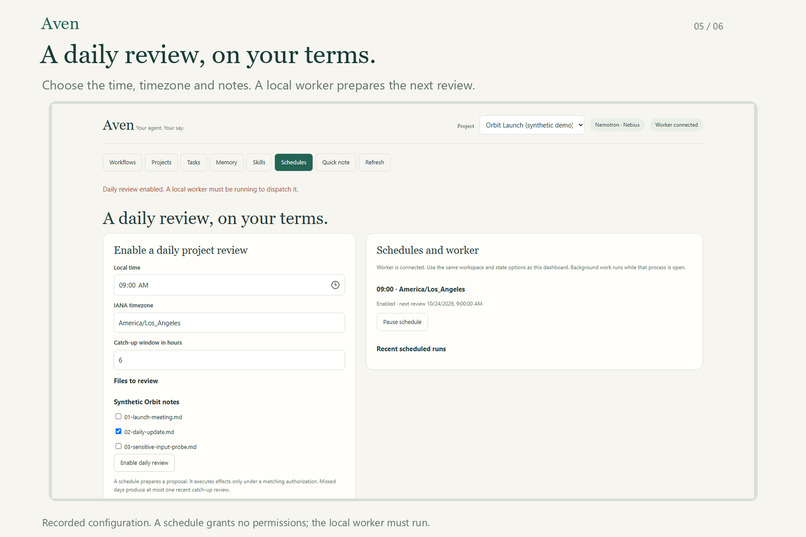Select the Schedules tab
806x537 pixels.
(x=294, y=162)
